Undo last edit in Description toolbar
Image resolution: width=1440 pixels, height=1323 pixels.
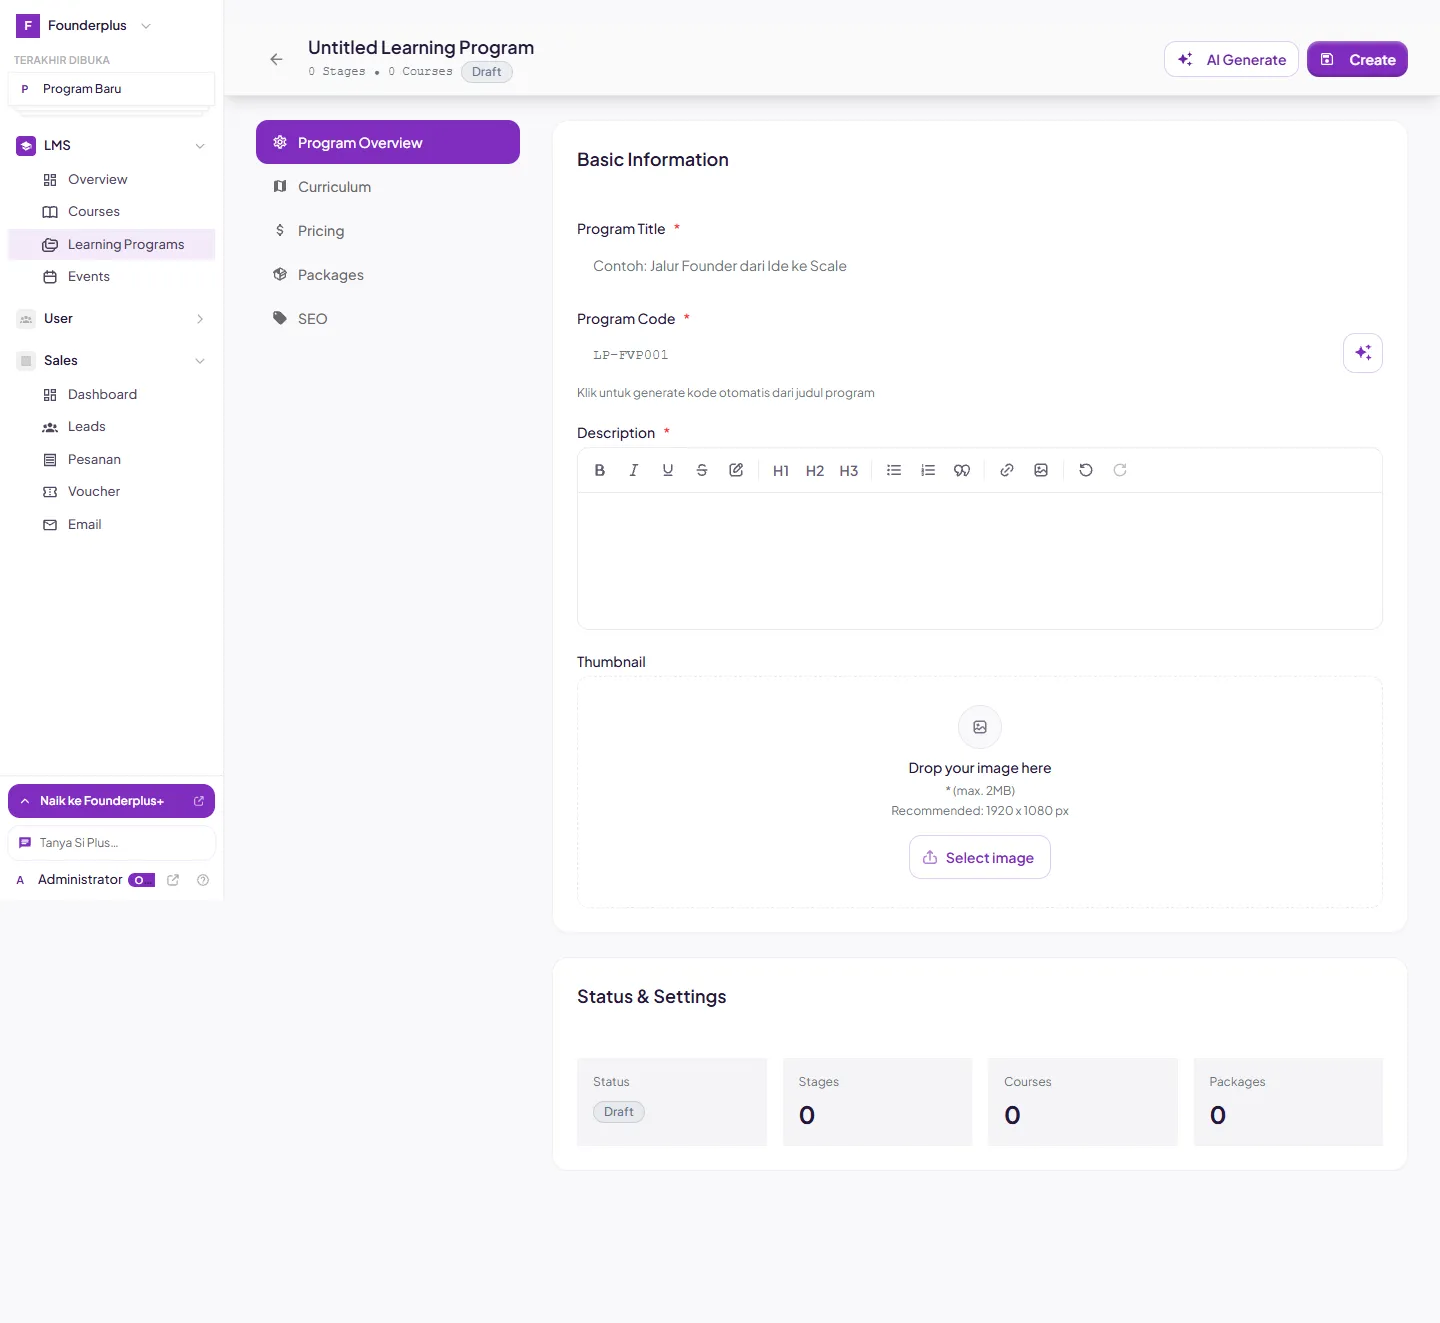point(1086,470)
